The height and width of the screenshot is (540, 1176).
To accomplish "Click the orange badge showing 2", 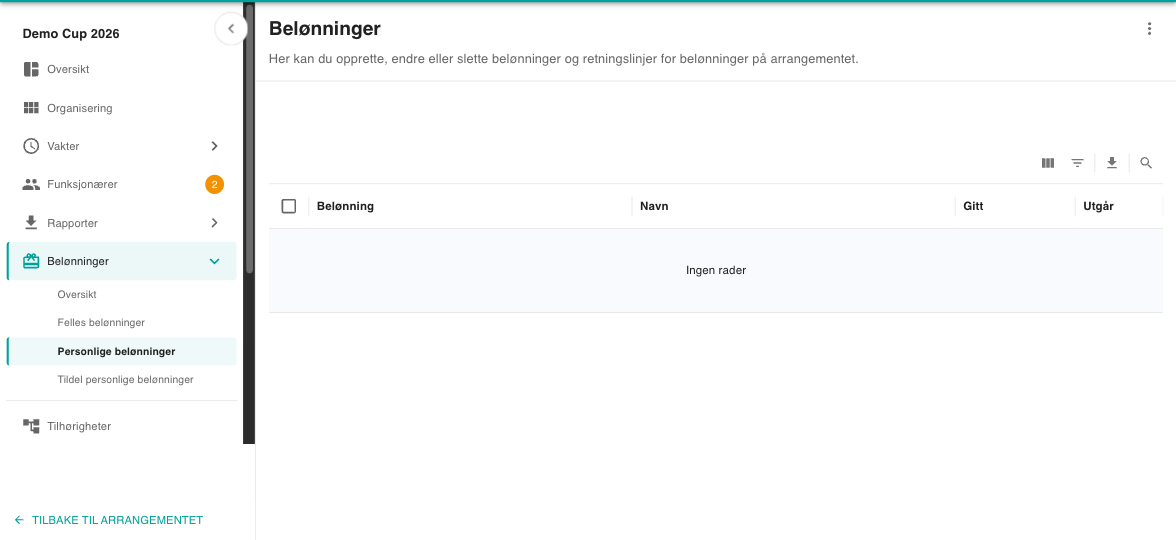I will click(x=214, y=184).
